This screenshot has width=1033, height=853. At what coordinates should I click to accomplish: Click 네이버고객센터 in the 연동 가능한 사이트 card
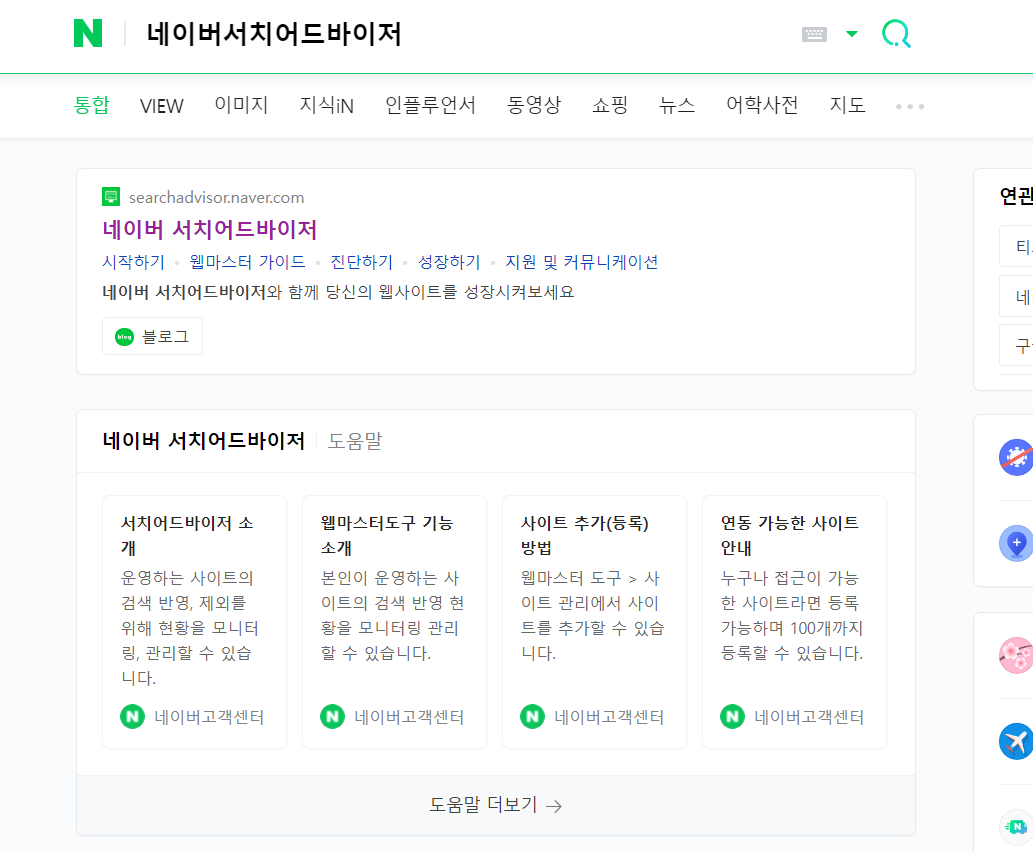pos(809,717)
